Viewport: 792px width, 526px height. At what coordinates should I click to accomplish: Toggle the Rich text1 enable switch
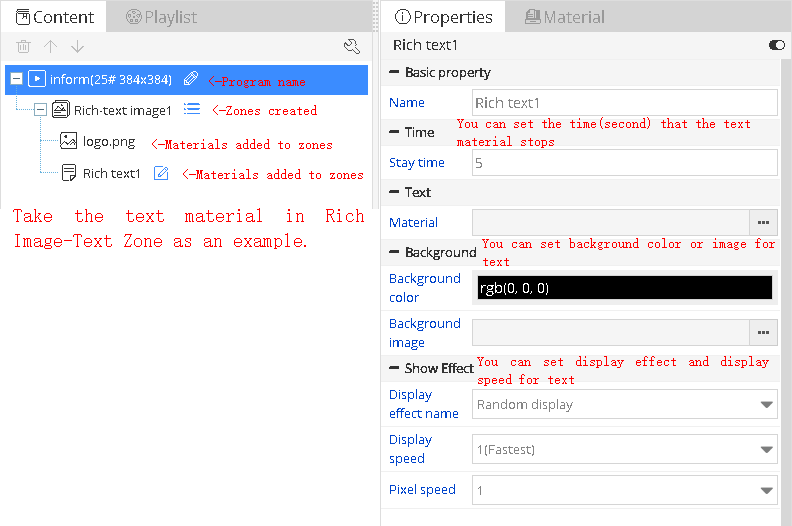point(776,45)
